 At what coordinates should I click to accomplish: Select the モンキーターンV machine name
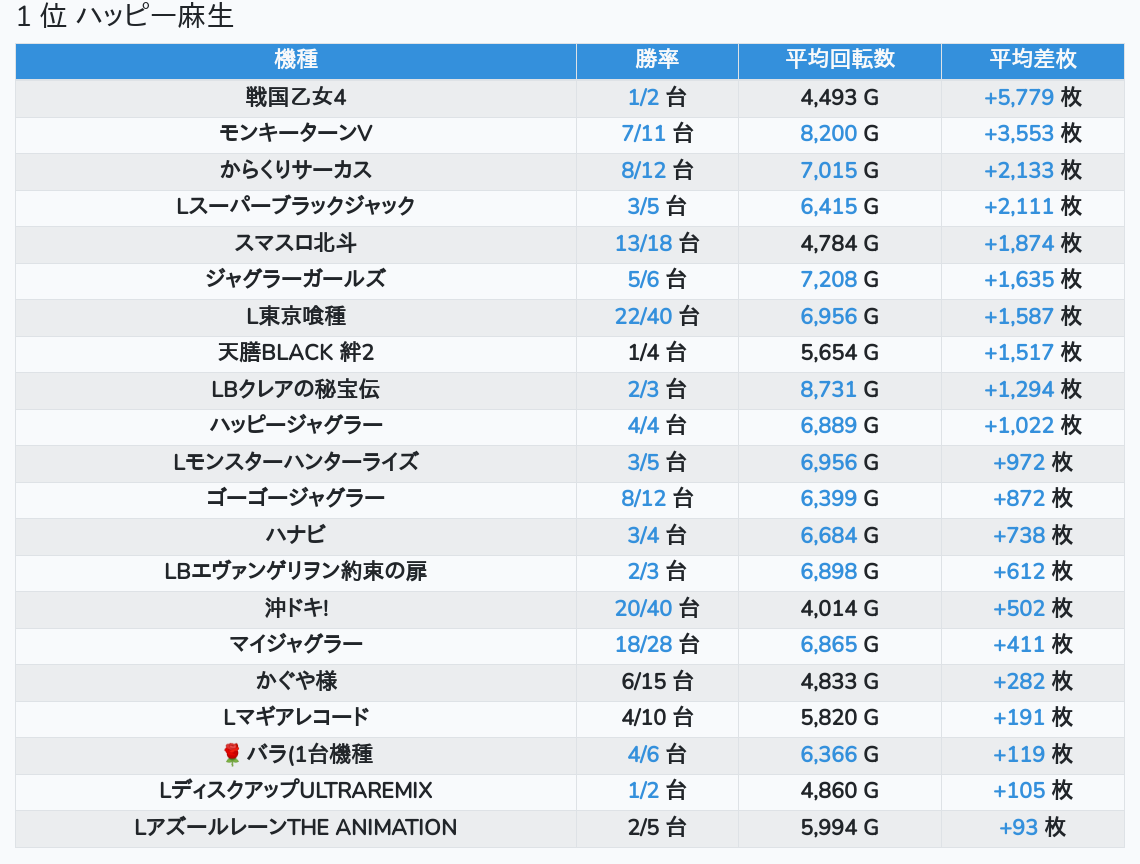point(296,134)
